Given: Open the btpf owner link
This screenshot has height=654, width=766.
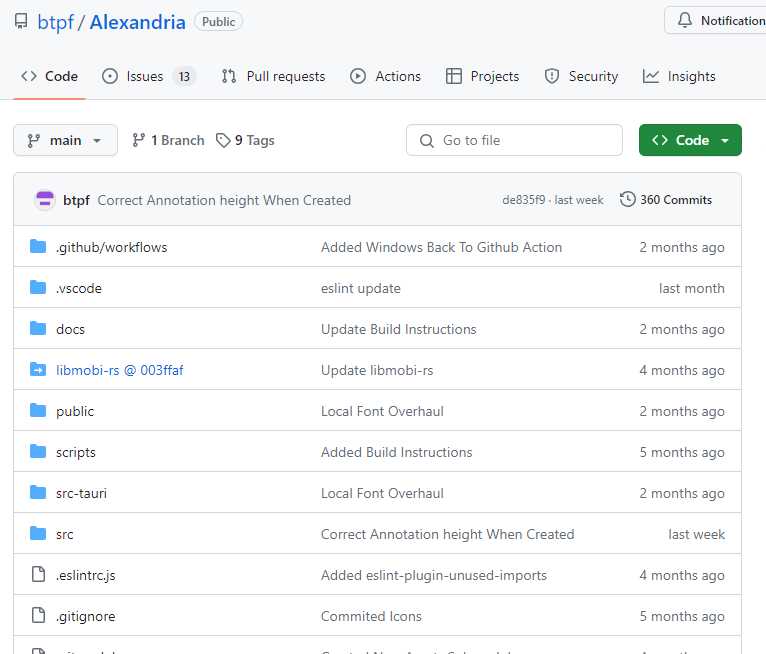Looking at the screenshot, I should click(55, 22).
